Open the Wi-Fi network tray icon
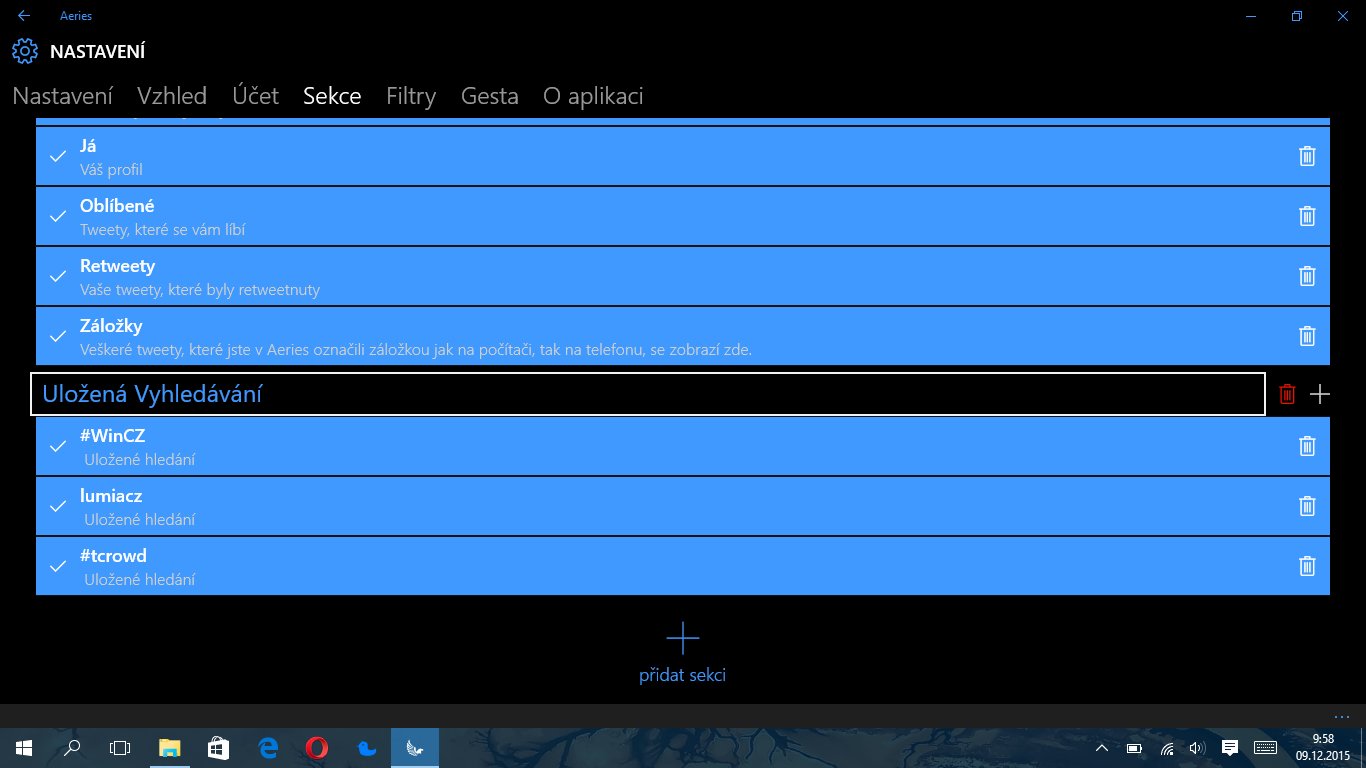Image resolution: width=1366 pixels, height=768 pixels. coord(1166,748)
